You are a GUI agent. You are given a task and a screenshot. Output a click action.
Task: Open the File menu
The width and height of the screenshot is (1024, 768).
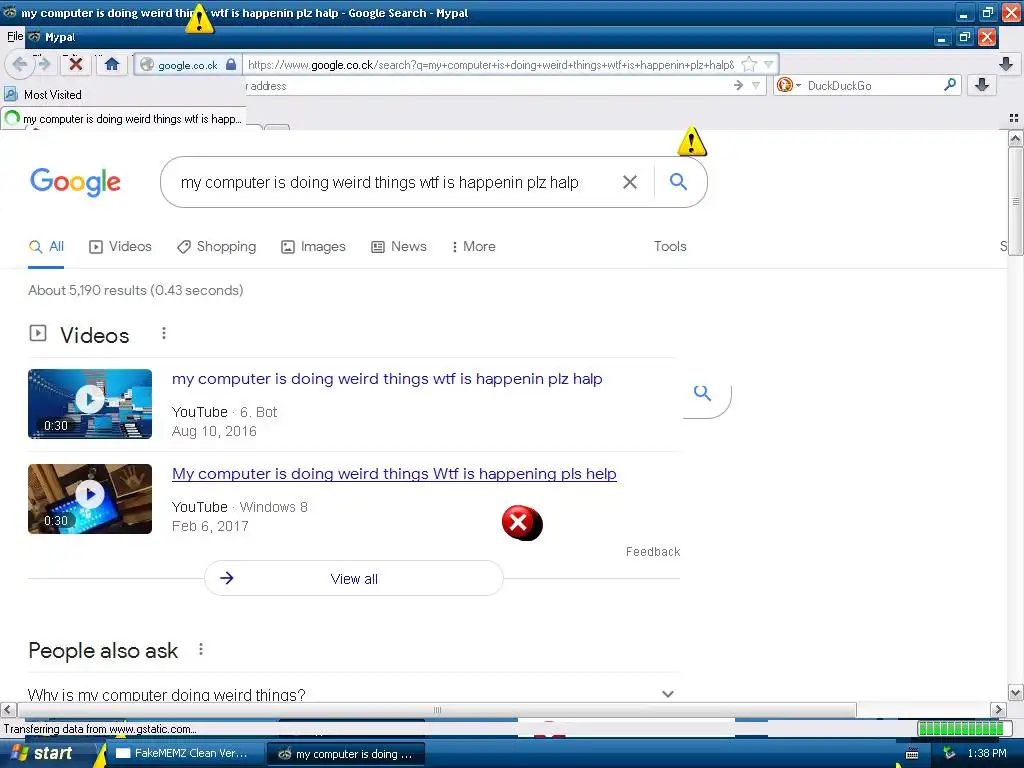[x=14, y=37]
